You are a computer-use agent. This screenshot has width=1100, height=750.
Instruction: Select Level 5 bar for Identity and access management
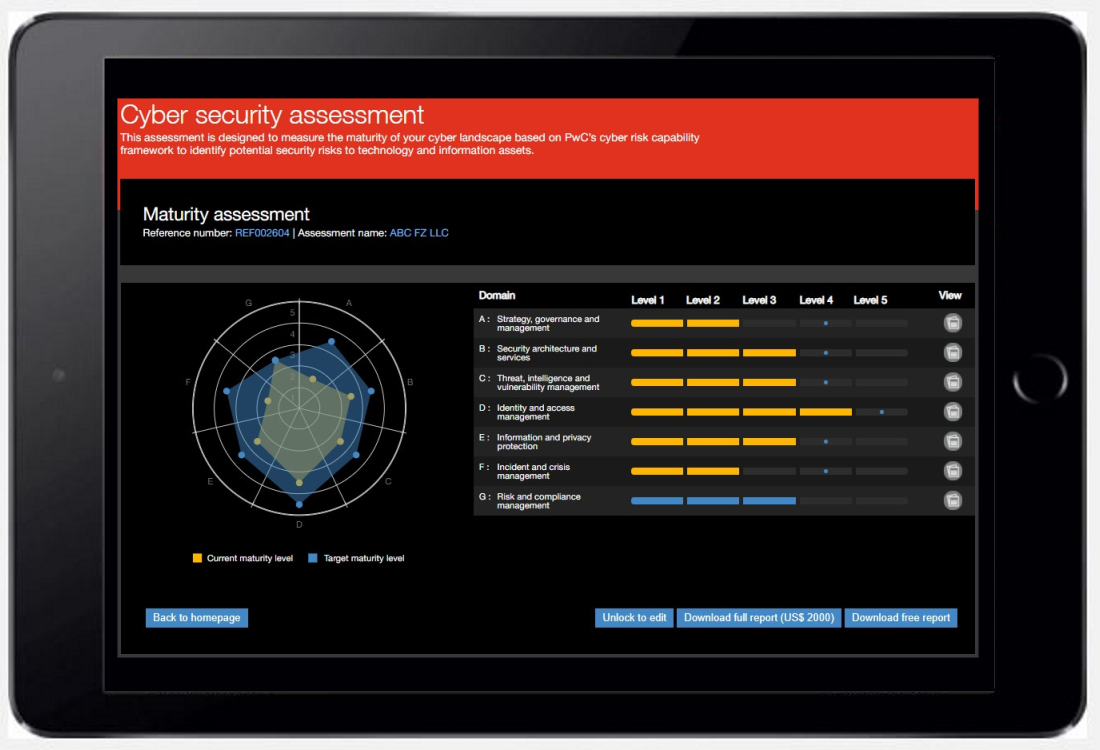point(881,412)
